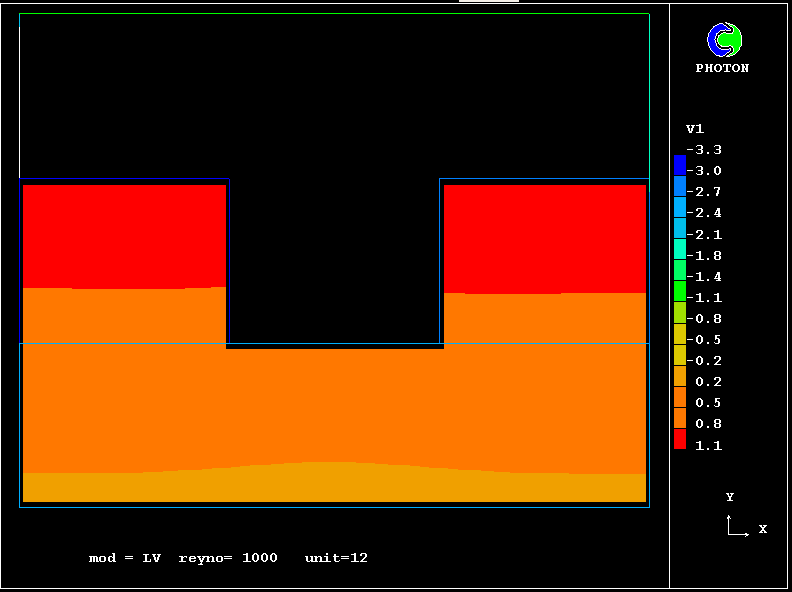Pick the cyan legend swatch at -1.8
This screenshot has height=592, width=792.
tap(680, 249)
